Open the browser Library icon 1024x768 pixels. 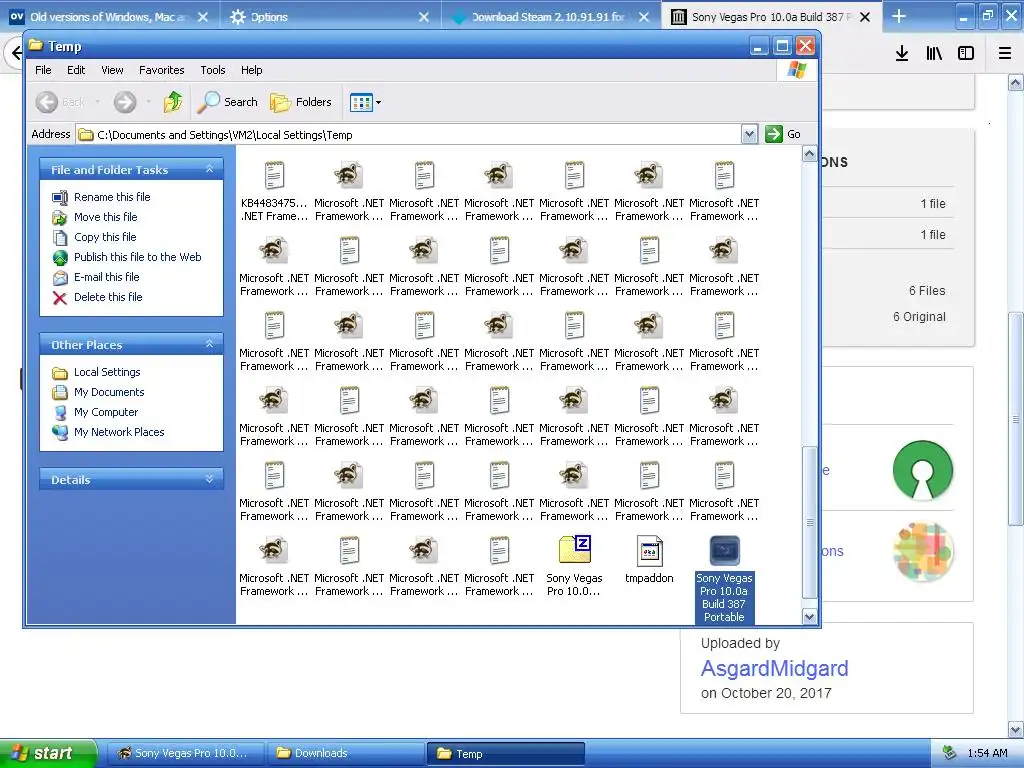coord(934,54)
